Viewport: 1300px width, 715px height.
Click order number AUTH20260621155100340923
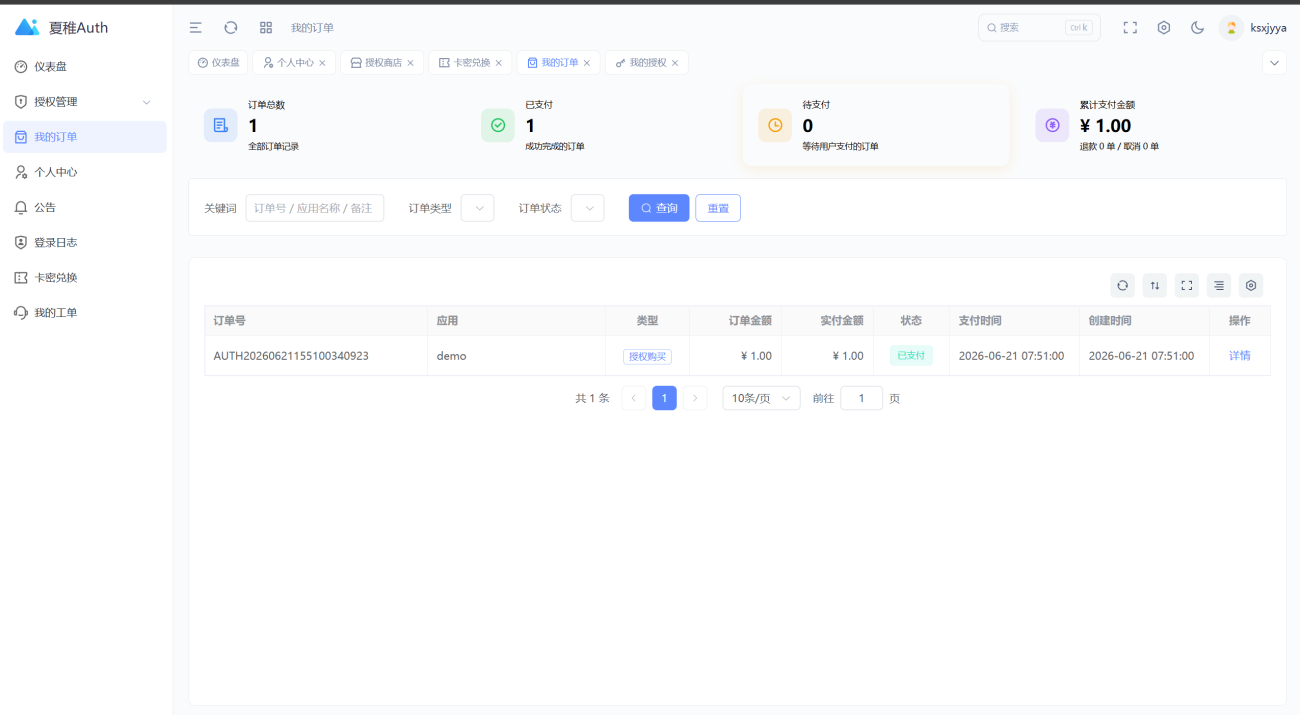291,356
